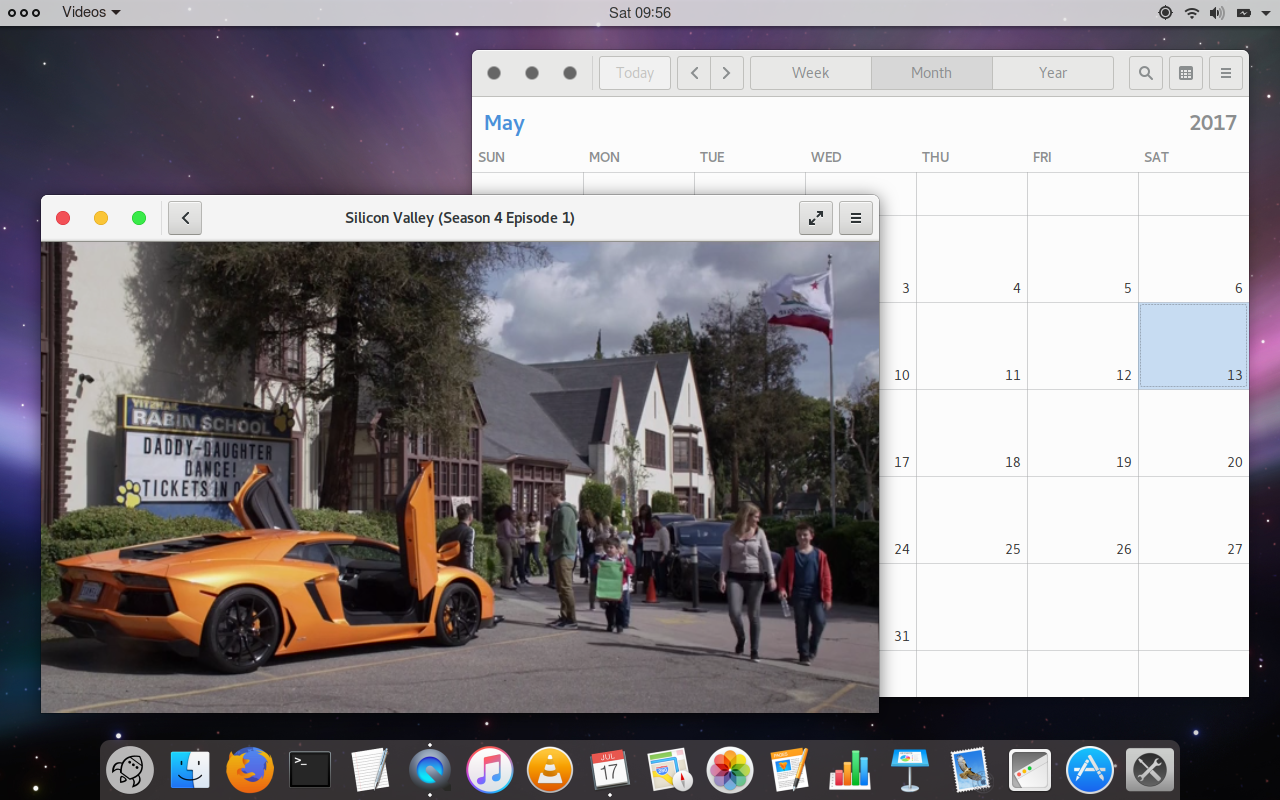Go to next month in Calendar

(x=727, y=73)
